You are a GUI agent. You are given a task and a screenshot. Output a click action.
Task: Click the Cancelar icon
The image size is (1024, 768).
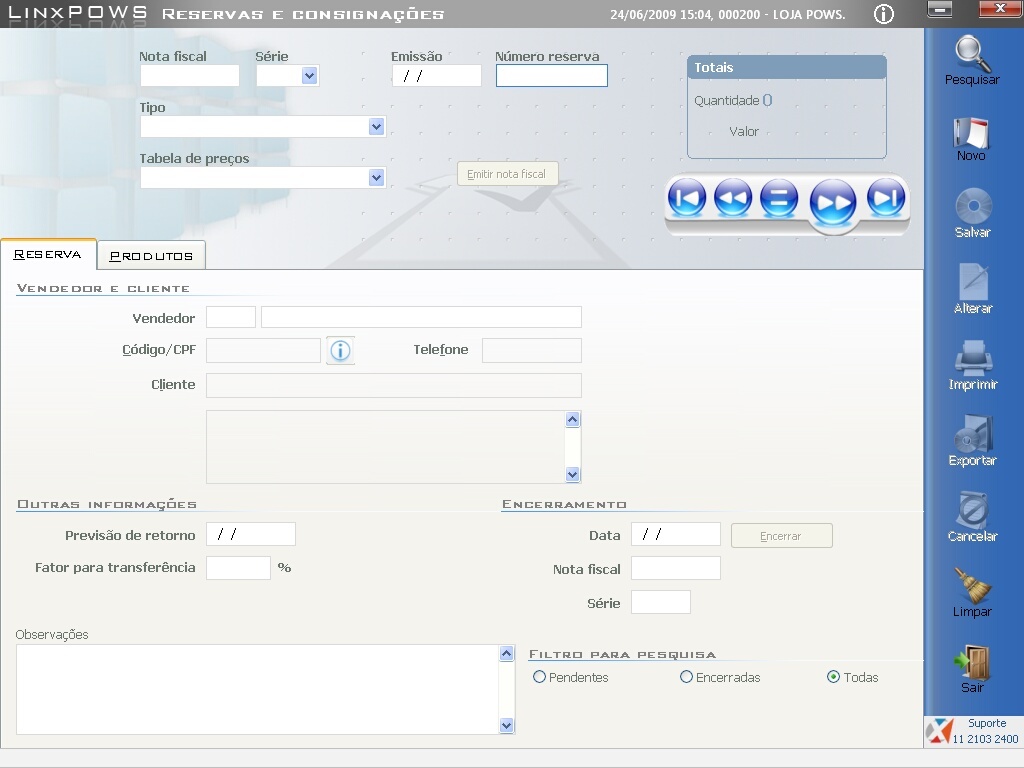coord(973,509)
